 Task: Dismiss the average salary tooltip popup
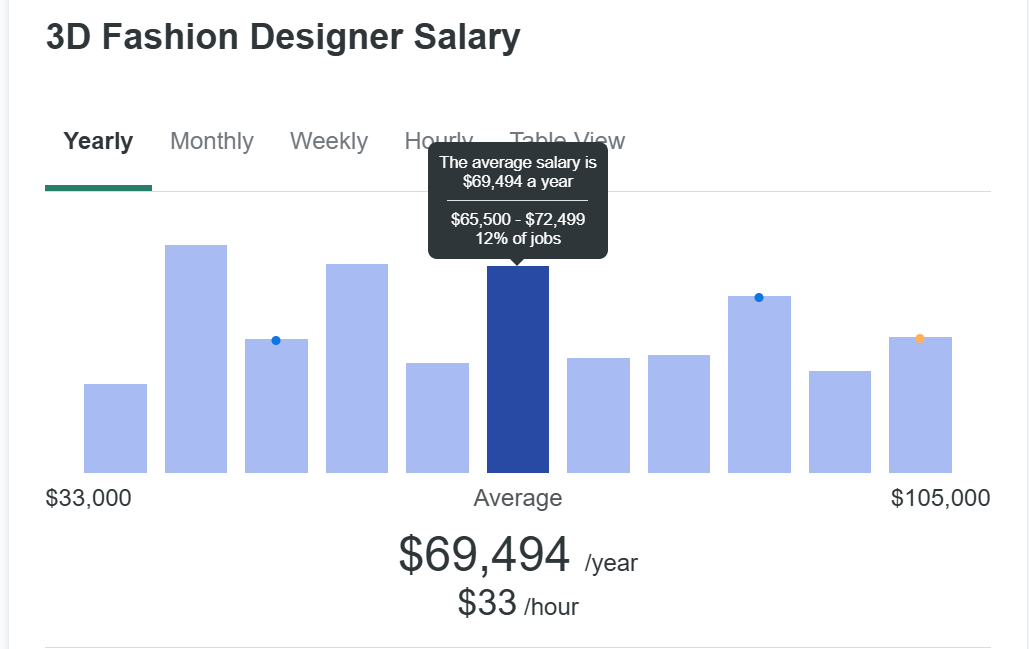519,200
